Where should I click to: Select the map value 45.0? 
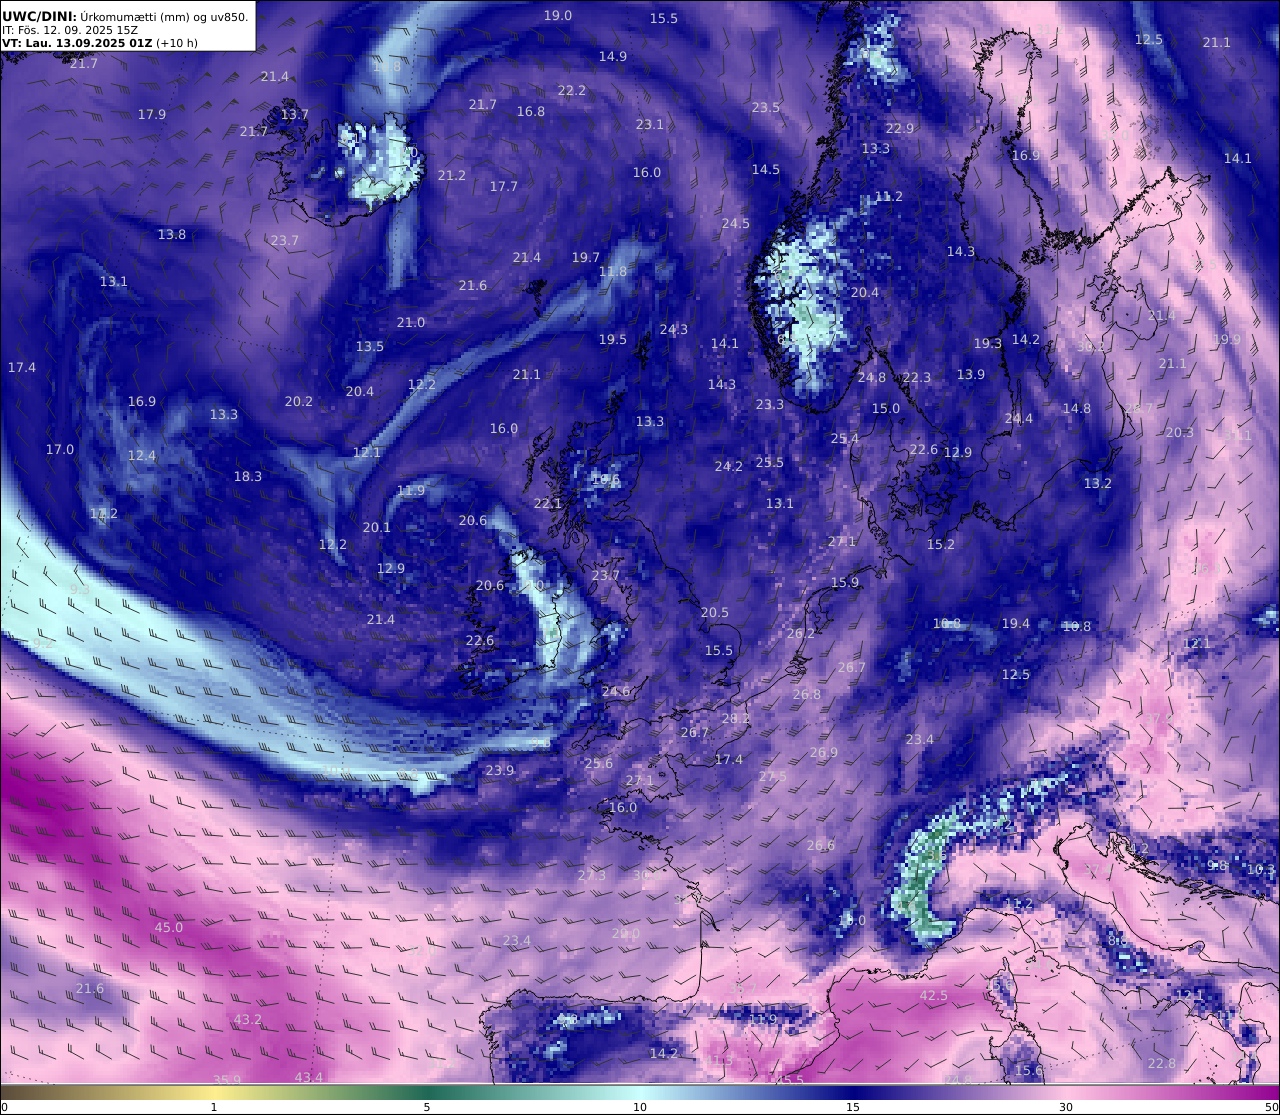click(169, 927)
